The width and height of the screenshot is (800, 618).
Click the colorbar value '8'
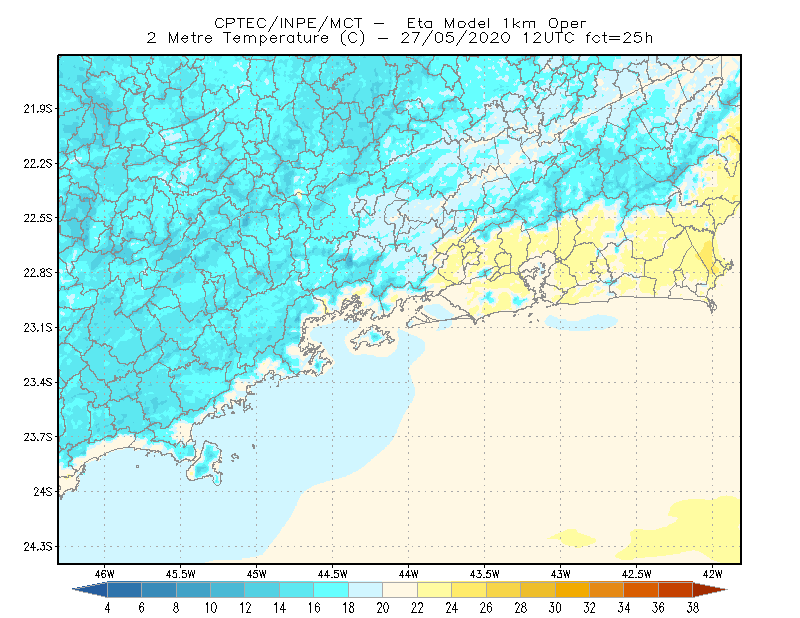[176, 608]
